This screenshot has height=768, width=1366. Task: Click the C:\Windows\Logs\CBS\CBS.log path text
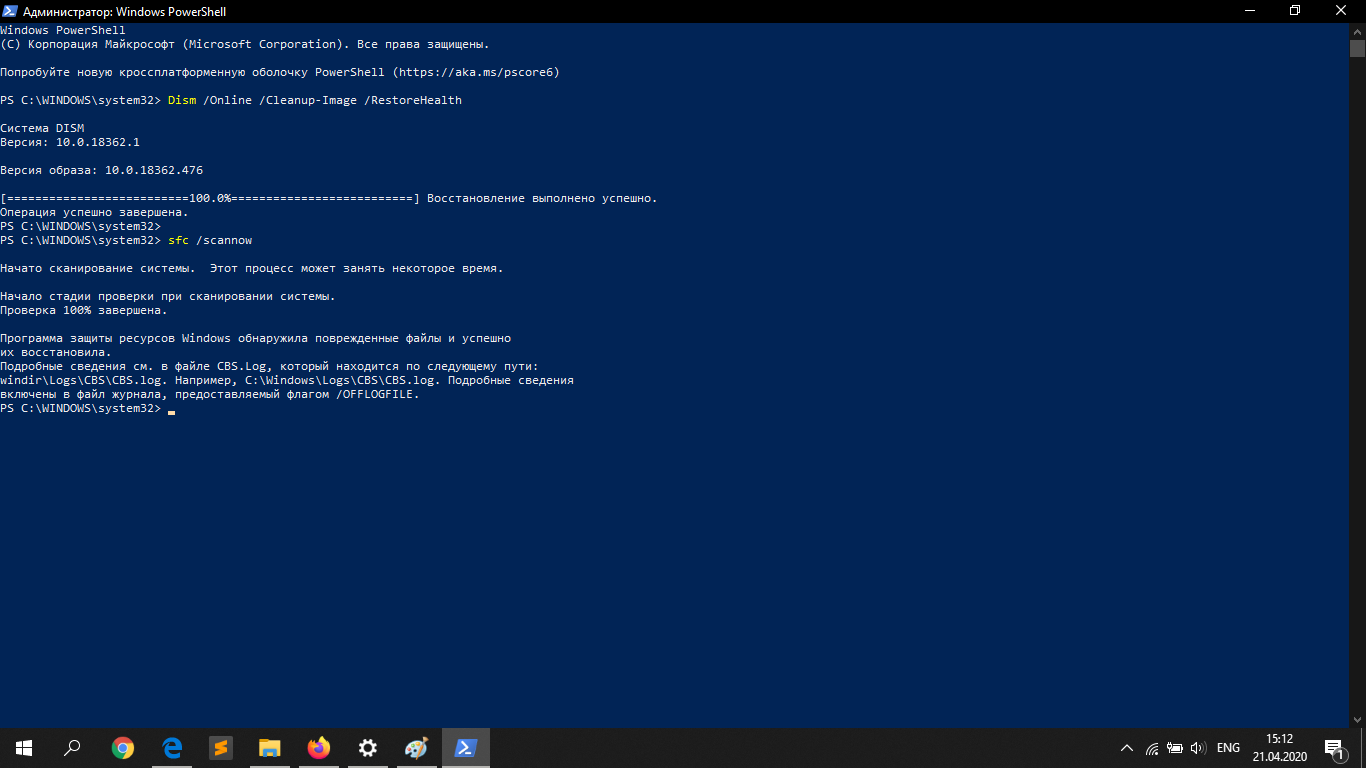[339, 380]
